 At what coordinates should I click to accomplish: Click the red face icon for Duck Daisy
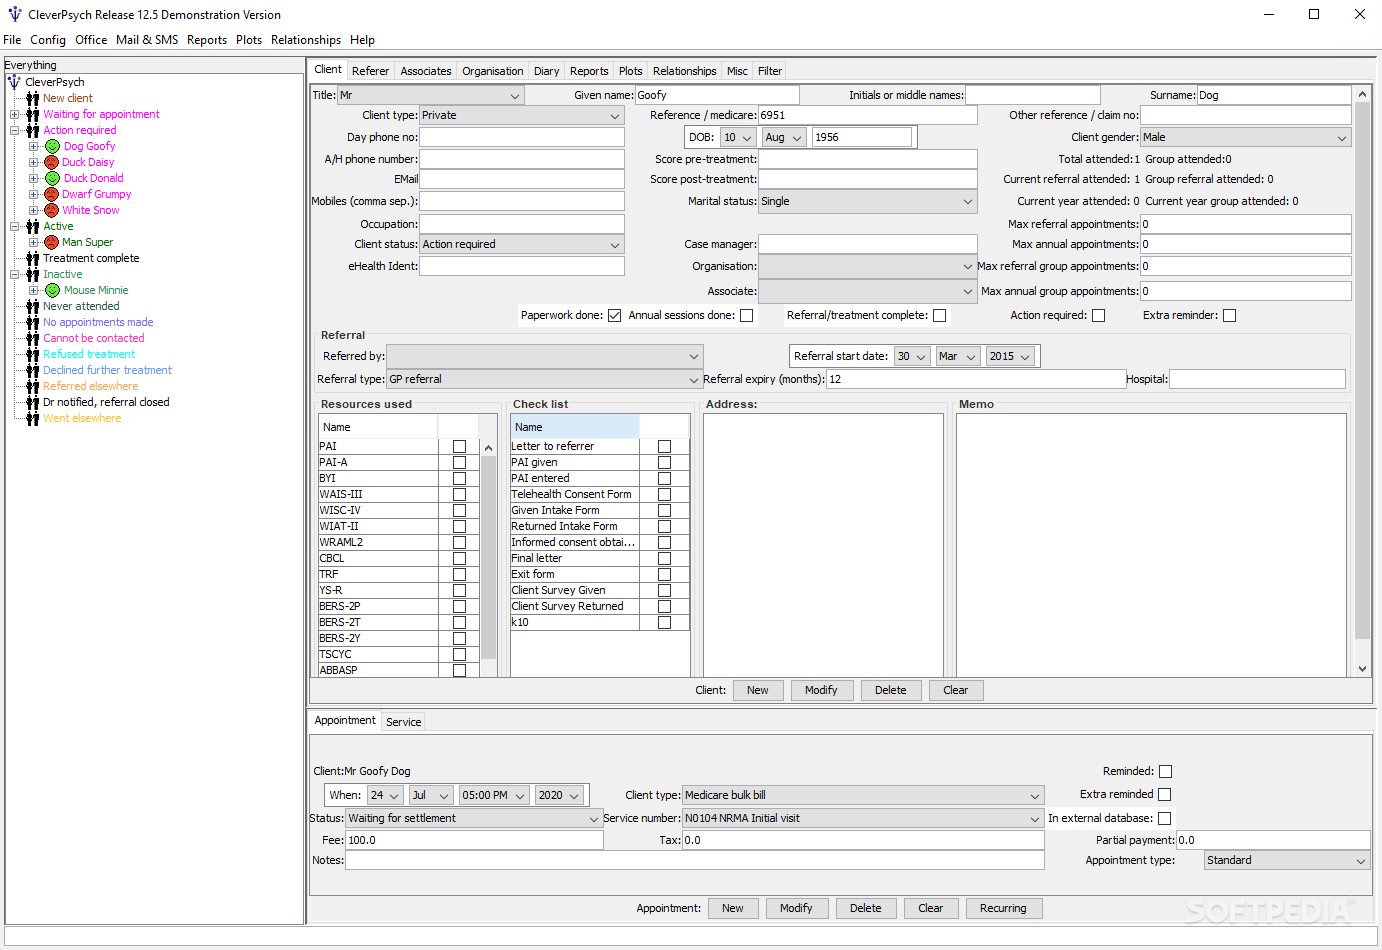[51, 162]
